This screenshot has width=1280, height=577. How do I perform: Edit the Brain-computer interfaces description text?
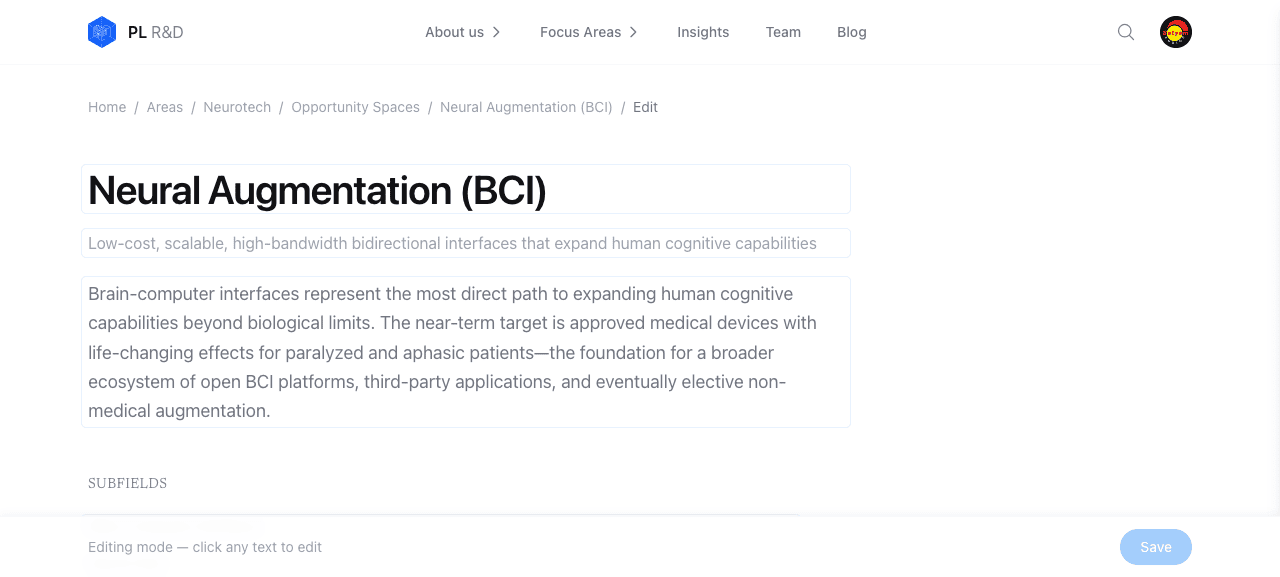(466, 352)
